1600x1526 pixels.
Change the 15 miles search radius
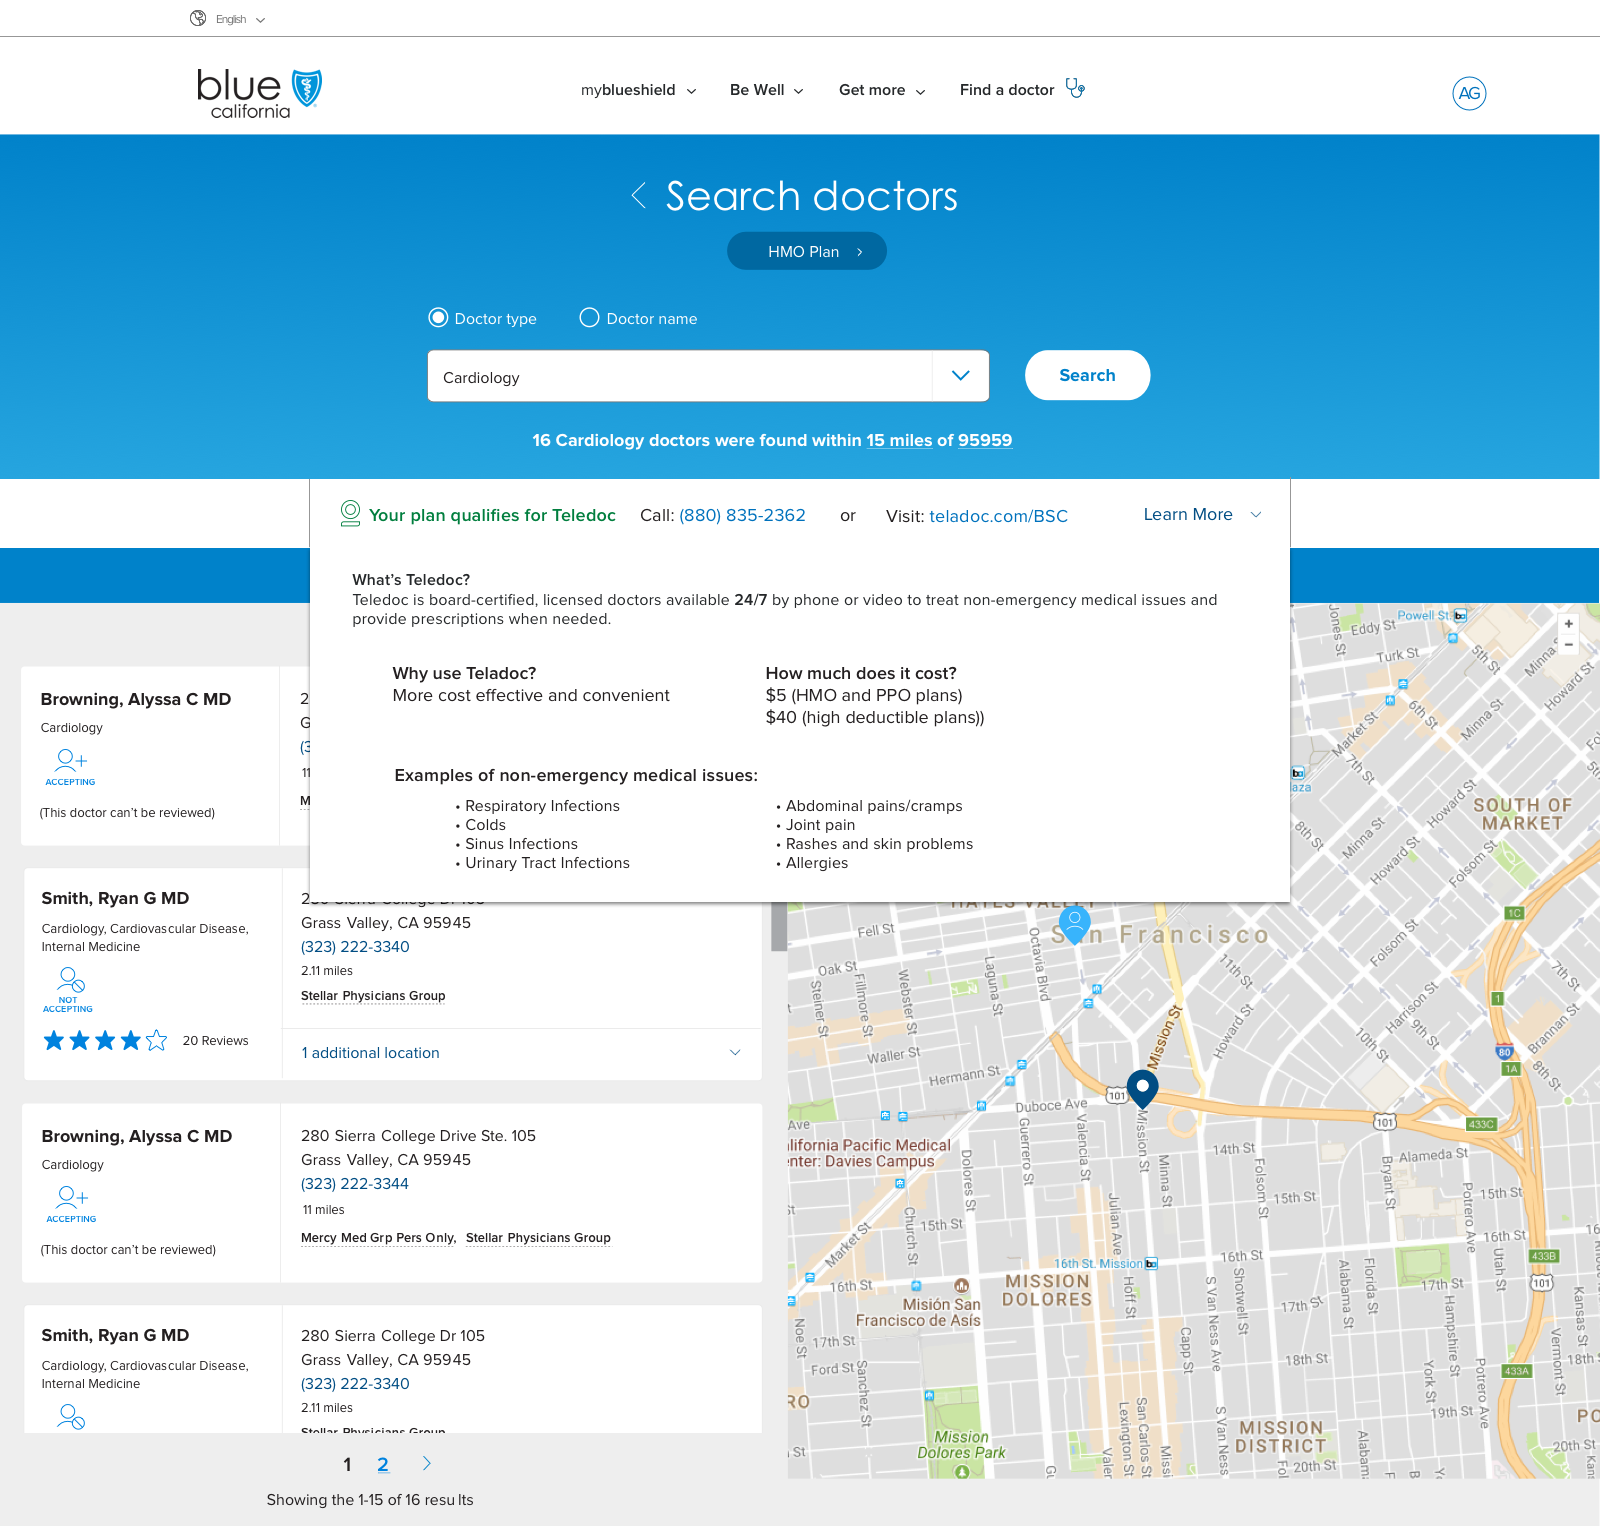click(x=899, y=440)
